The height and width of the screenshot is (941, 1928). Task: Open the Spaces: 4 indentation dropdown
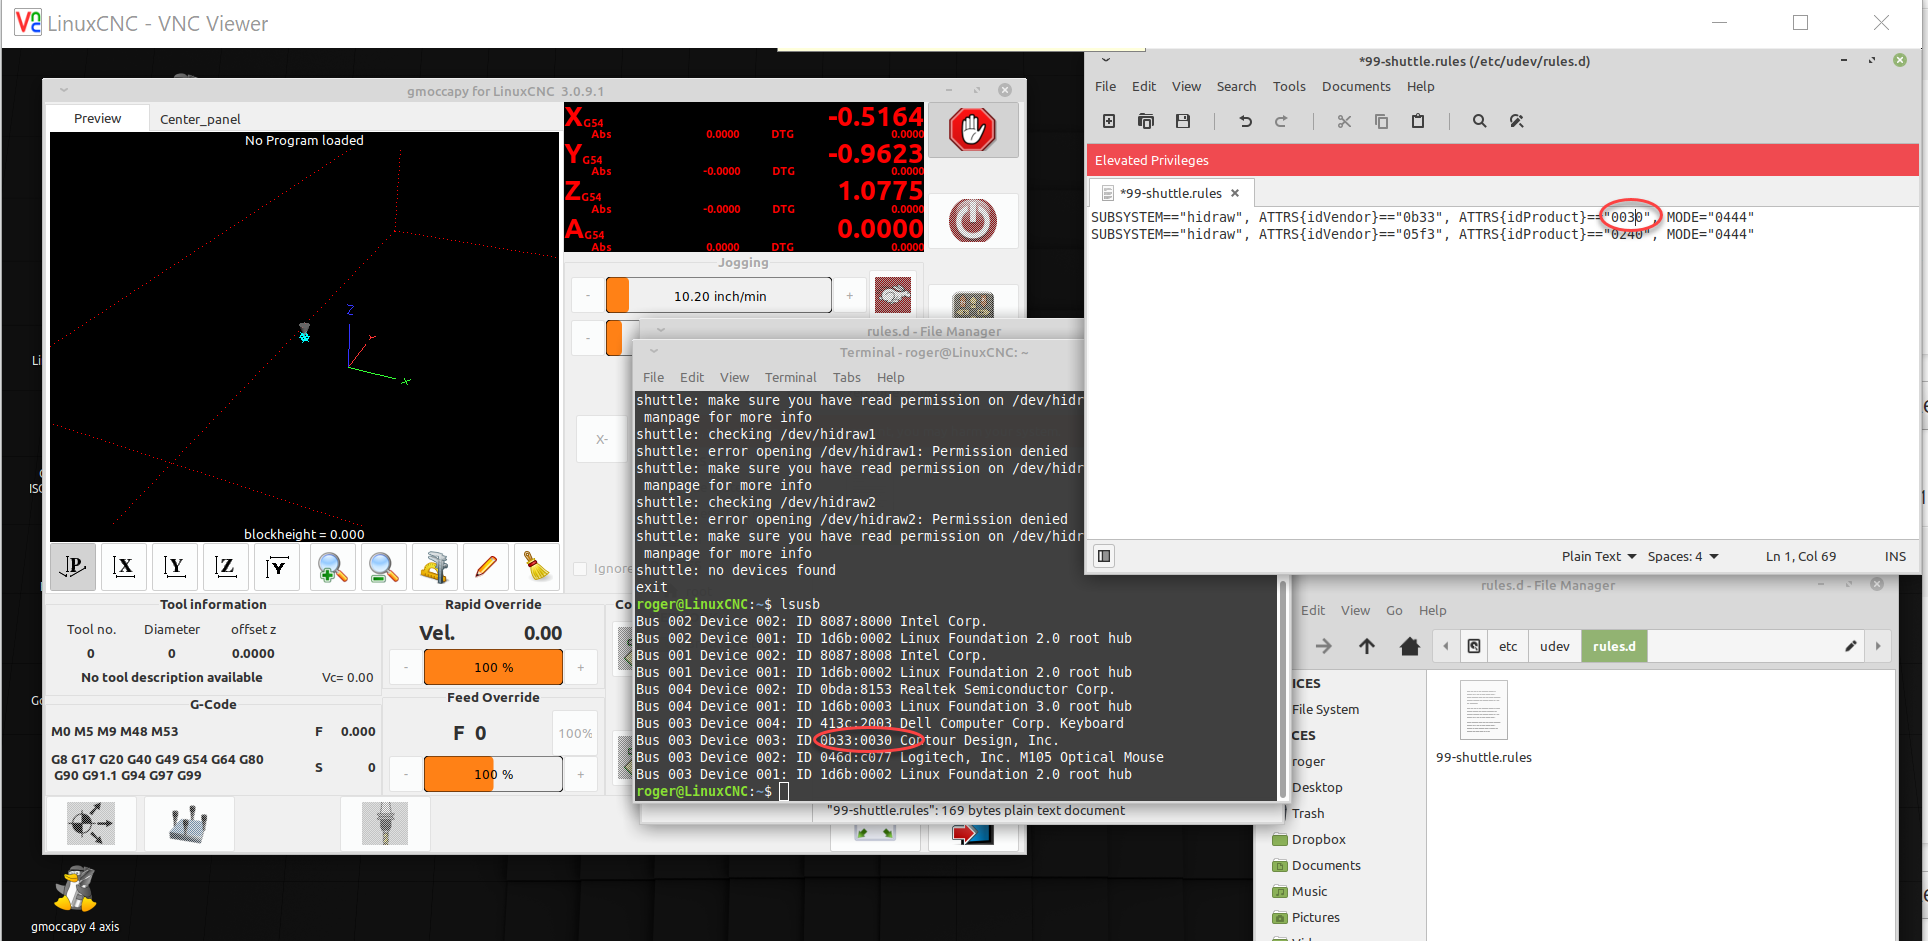click(x=1683, y=556)
